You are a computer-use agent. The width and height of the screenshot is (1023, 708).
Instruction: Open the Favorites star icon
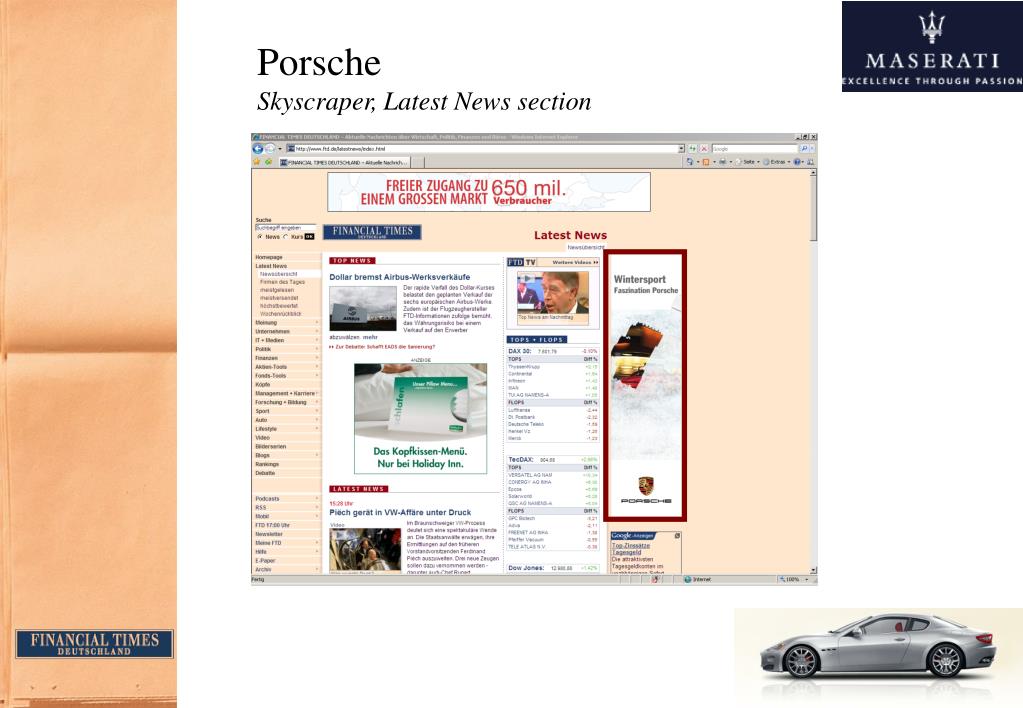[x=257, y=162]
